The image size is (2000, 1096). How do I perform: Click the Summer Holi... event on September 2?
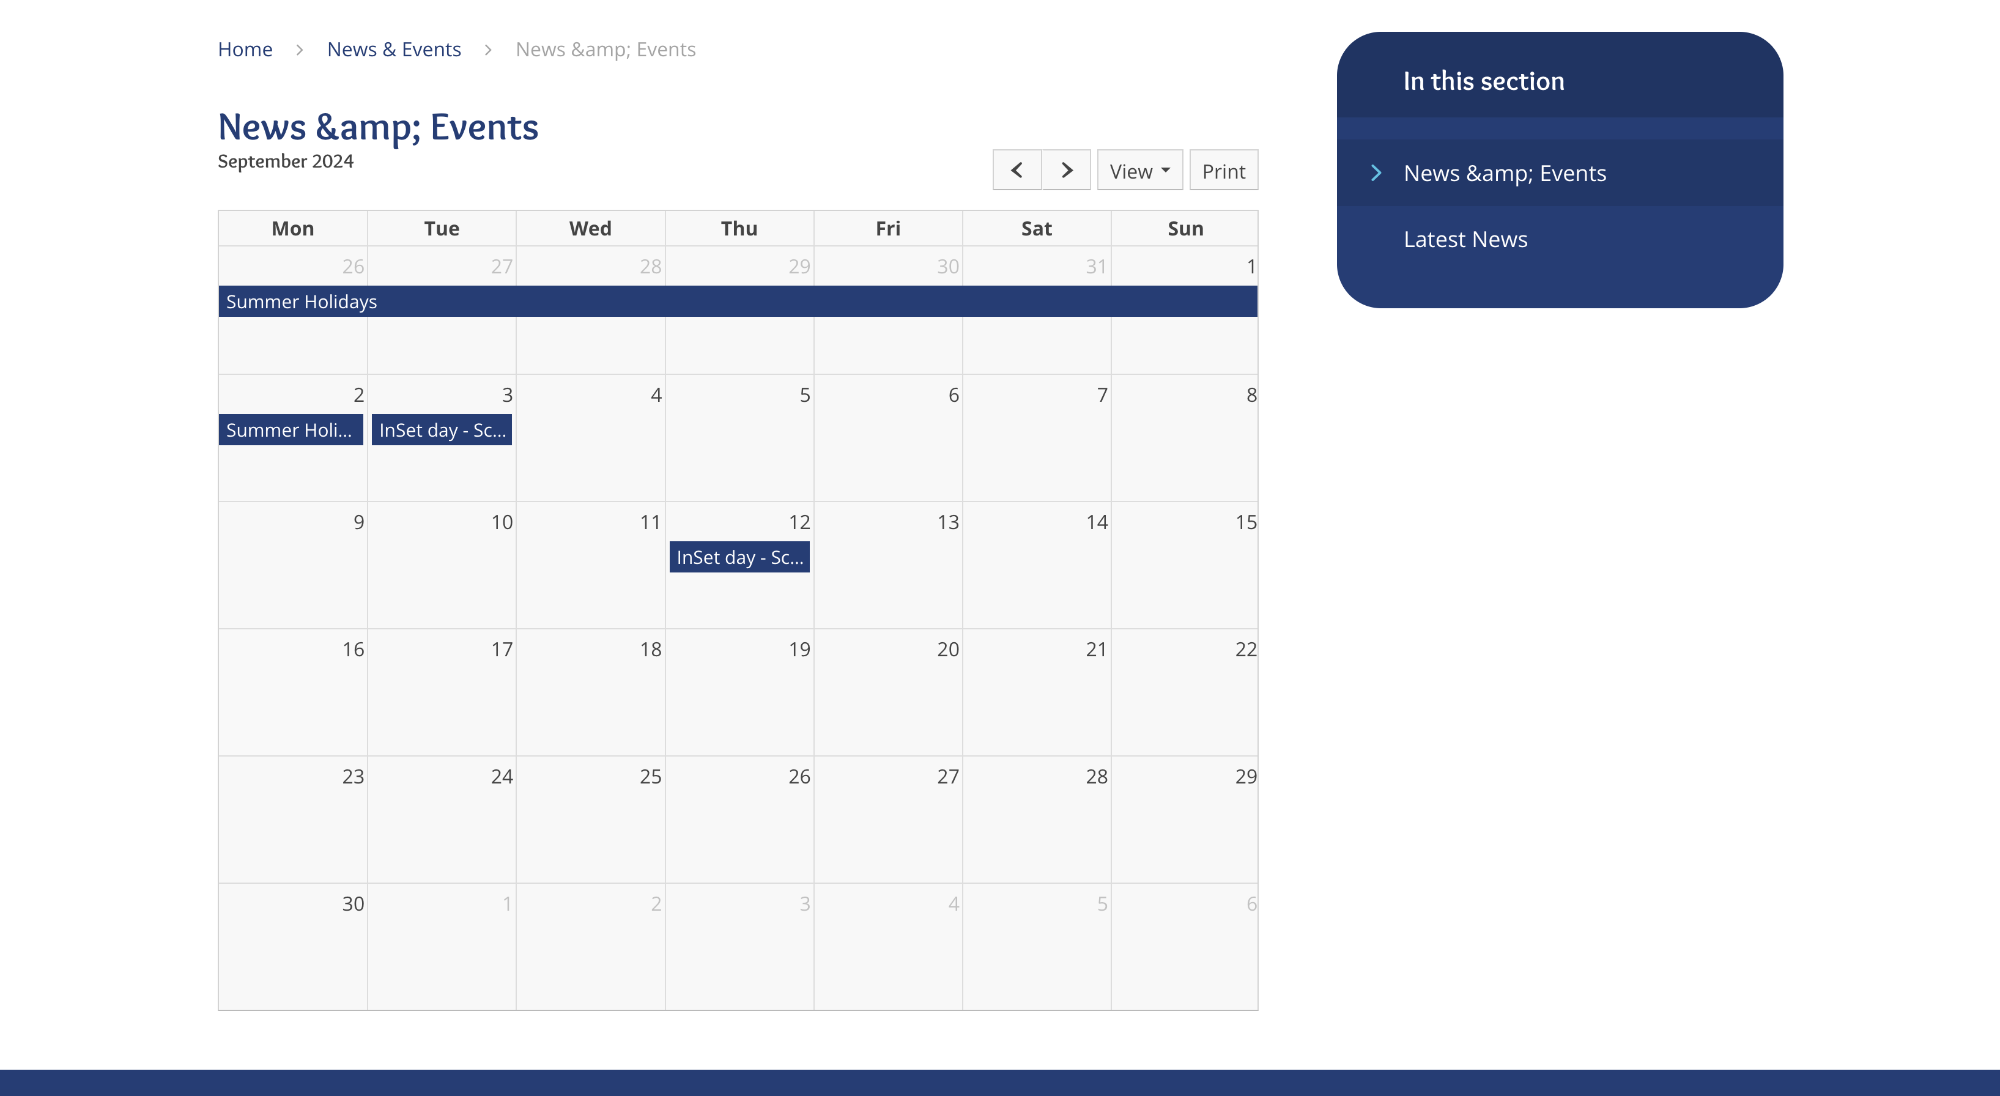(290, 429)
